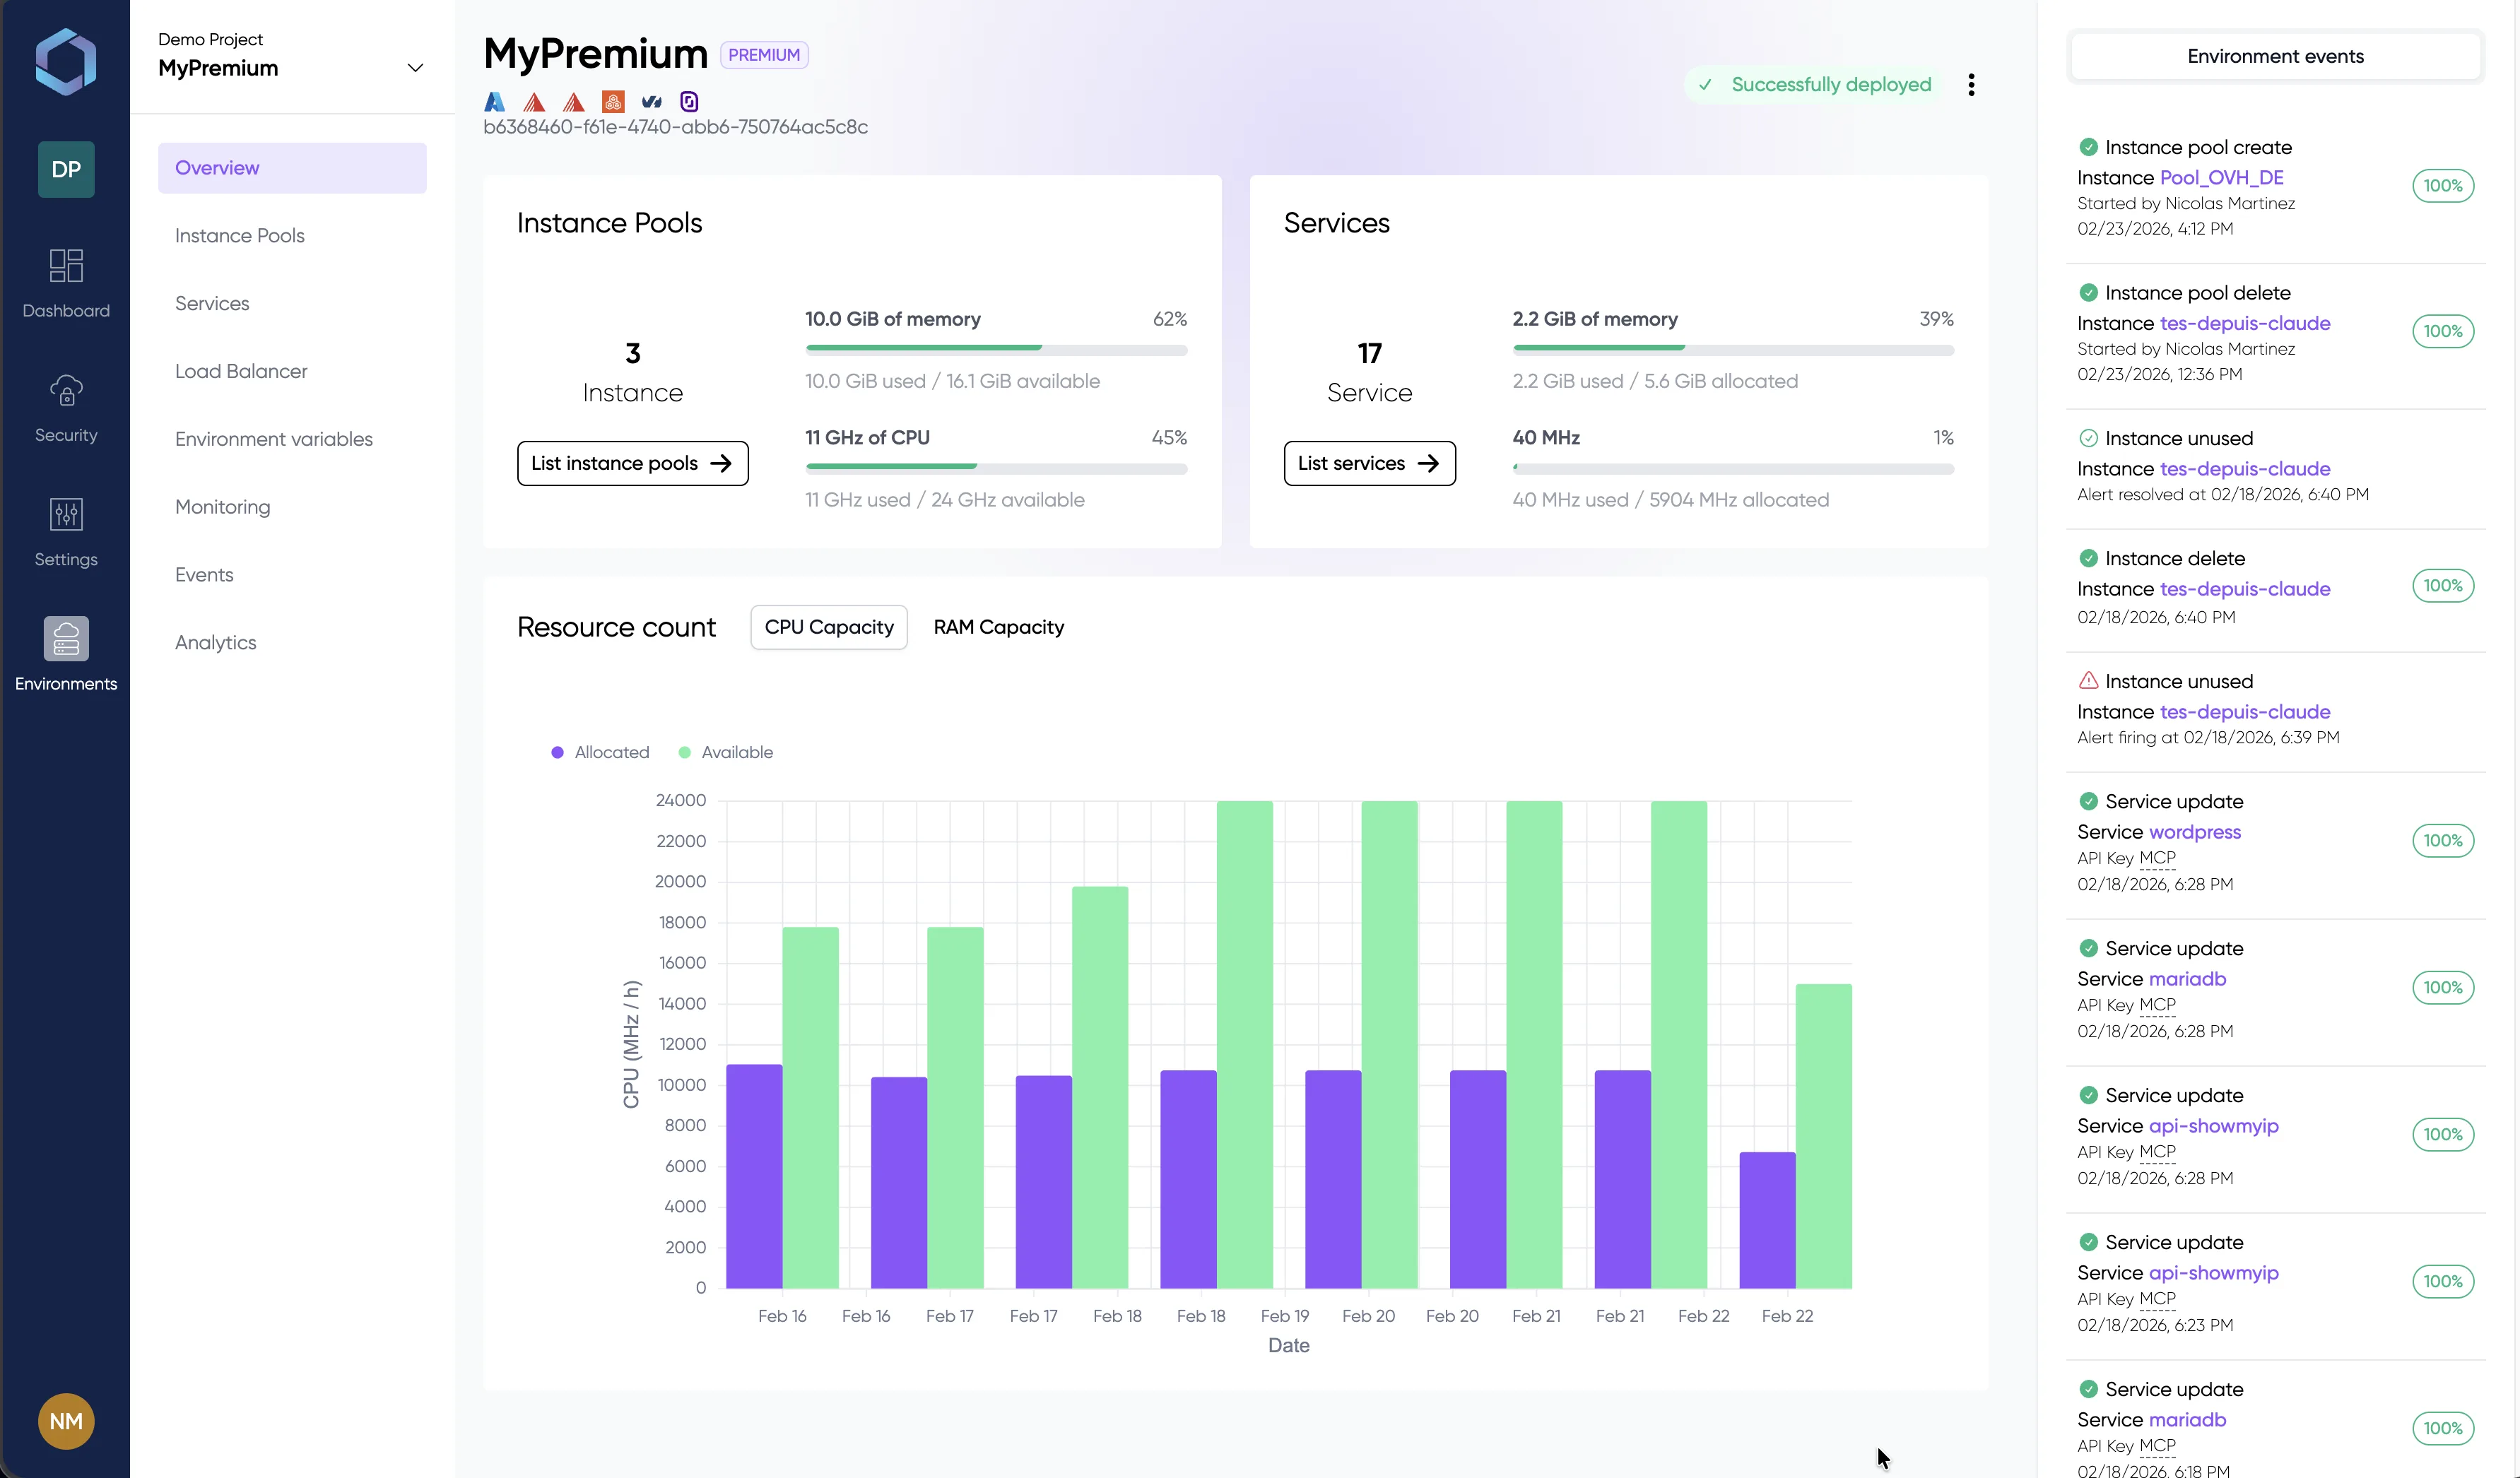The height and width of the screenshot is (1478, 2520).
Task: Click the Instance Pools memory usage bar
Action: 996,349
